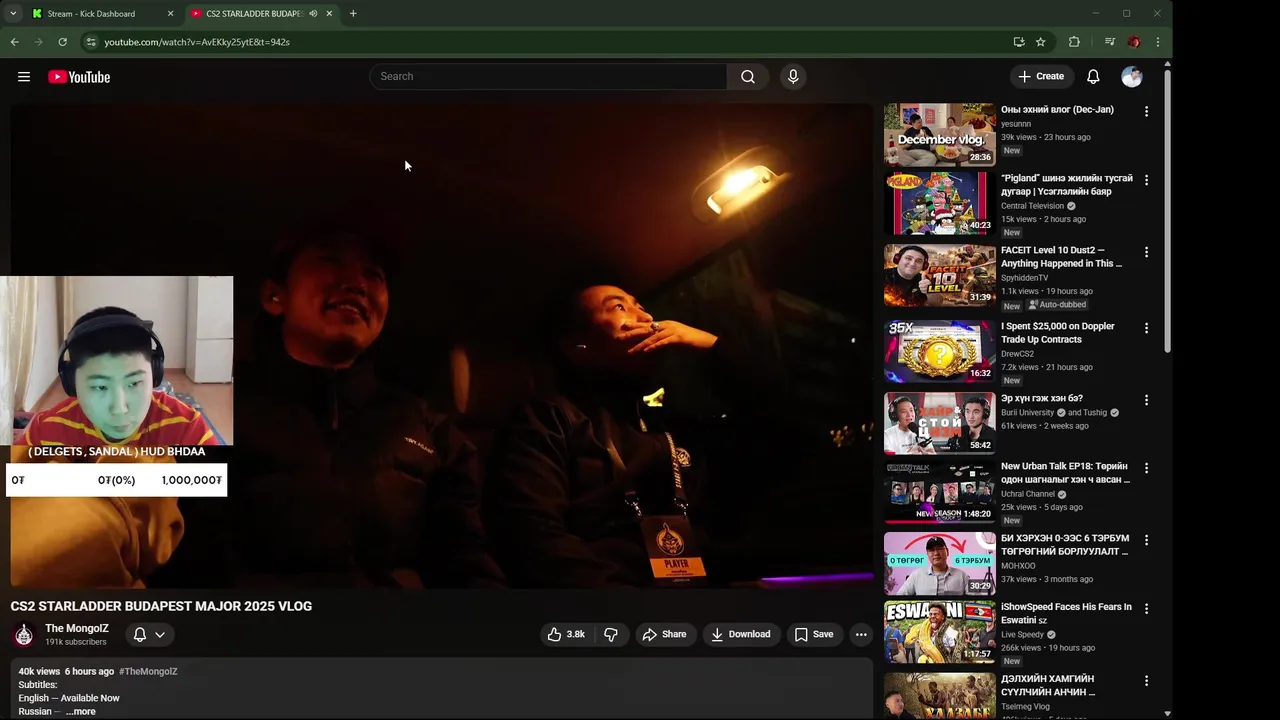
Task: Click the Central Television channel name
Action: click(1032, 206)
